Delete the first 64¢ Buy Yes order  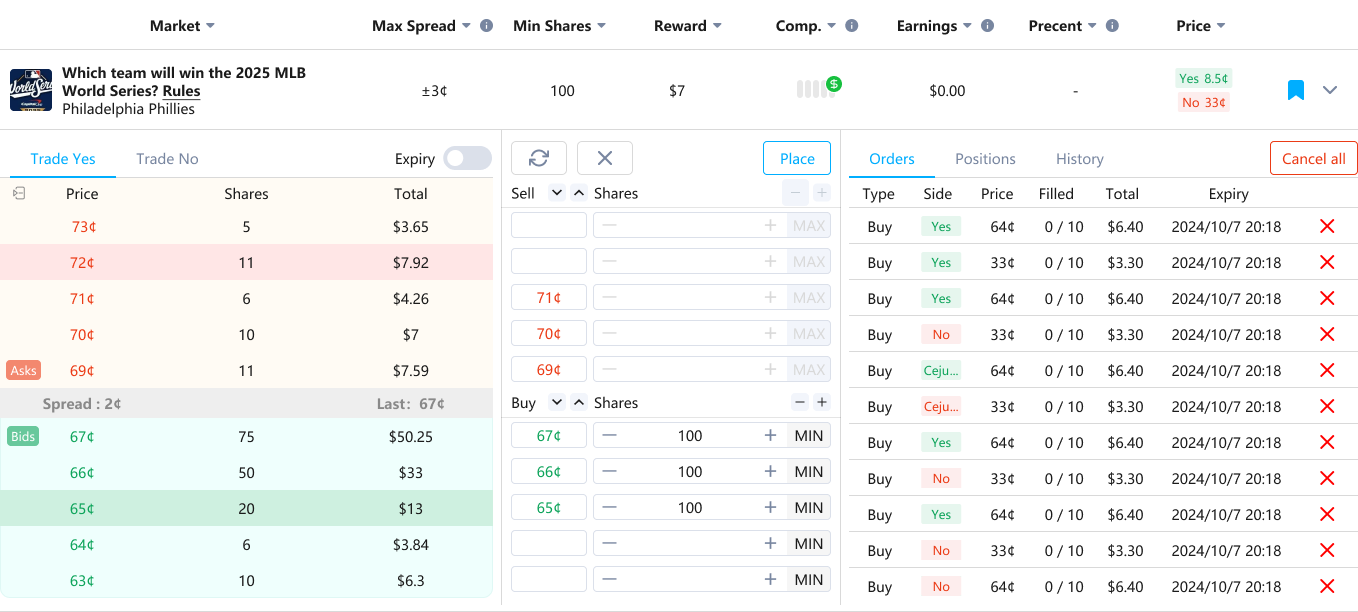(x=1327, y=227)
